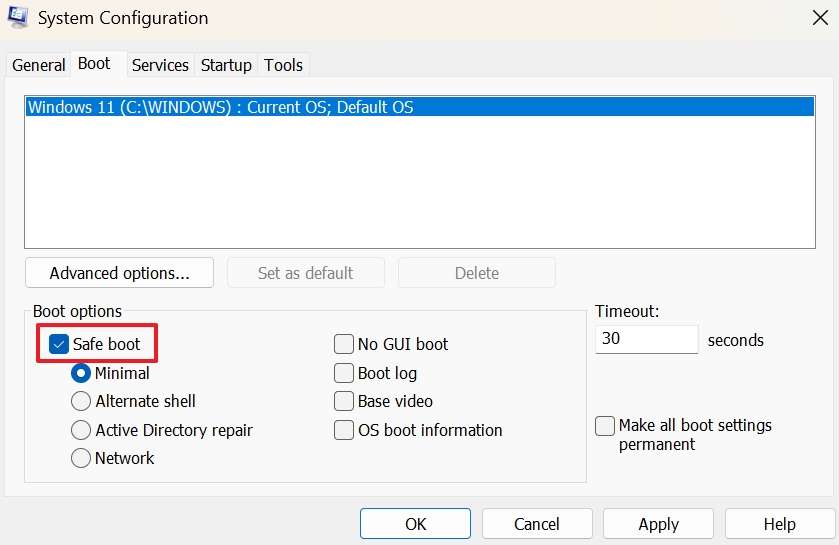Open the Tools tab
839x545 pixels.
(x=283, y=65)
